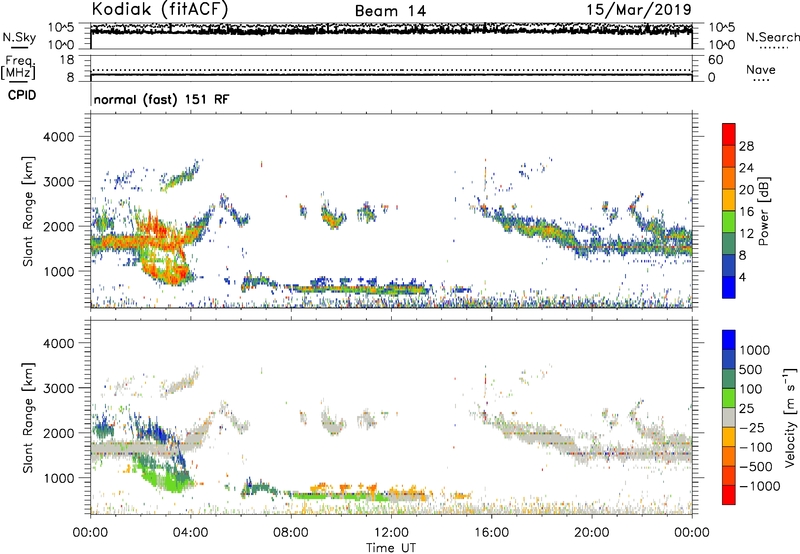Select the "60" Nave axis tick
This screenshot has width=800, height=554.
click(x=715, y=60)
